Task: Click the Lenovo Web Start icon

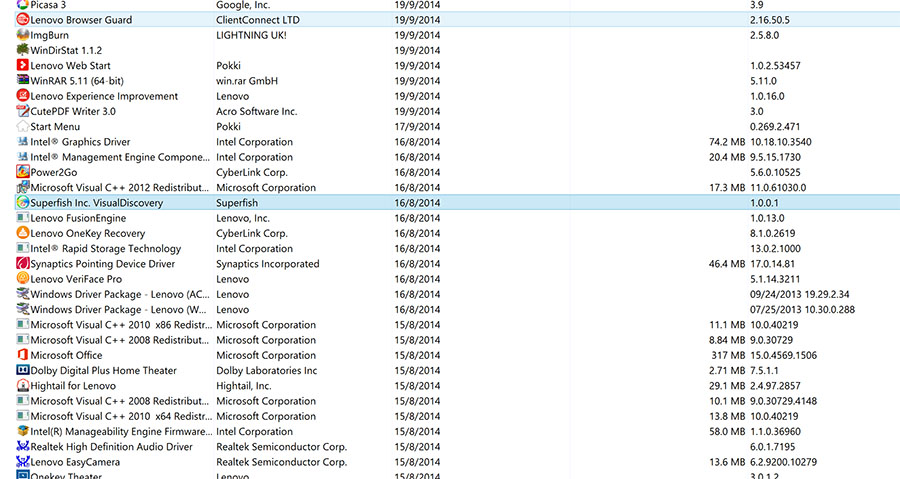Action: (x=22, y=65)
